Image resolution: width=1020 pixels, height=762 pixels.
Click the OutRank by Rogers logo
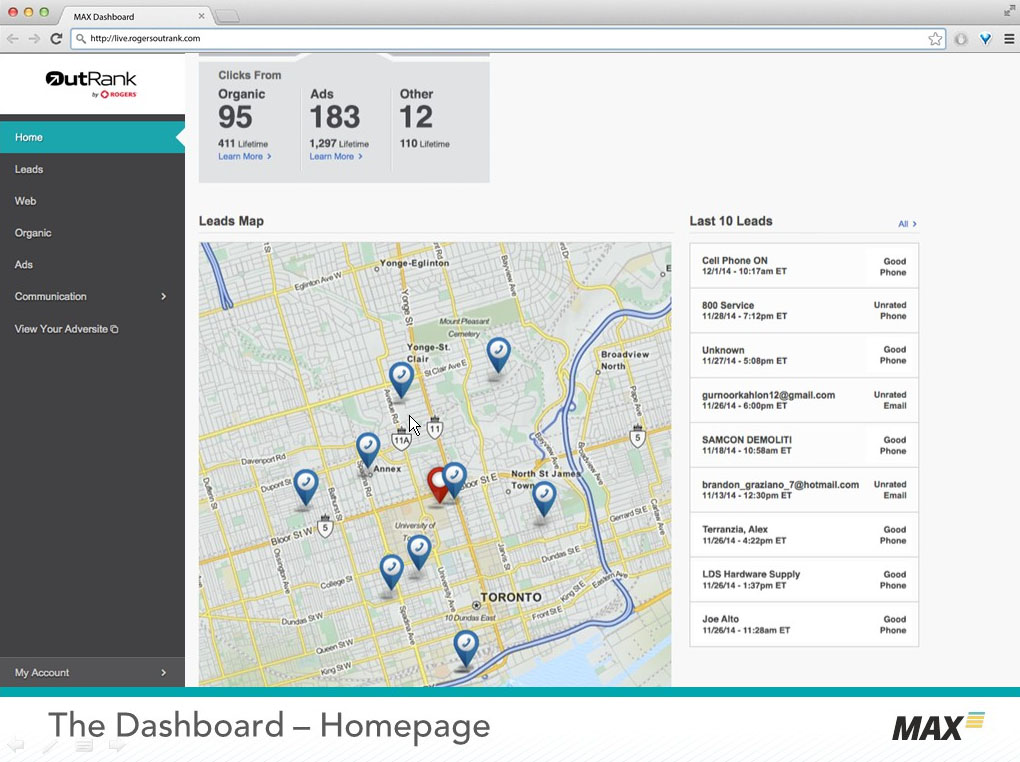(x=91, y=84)
